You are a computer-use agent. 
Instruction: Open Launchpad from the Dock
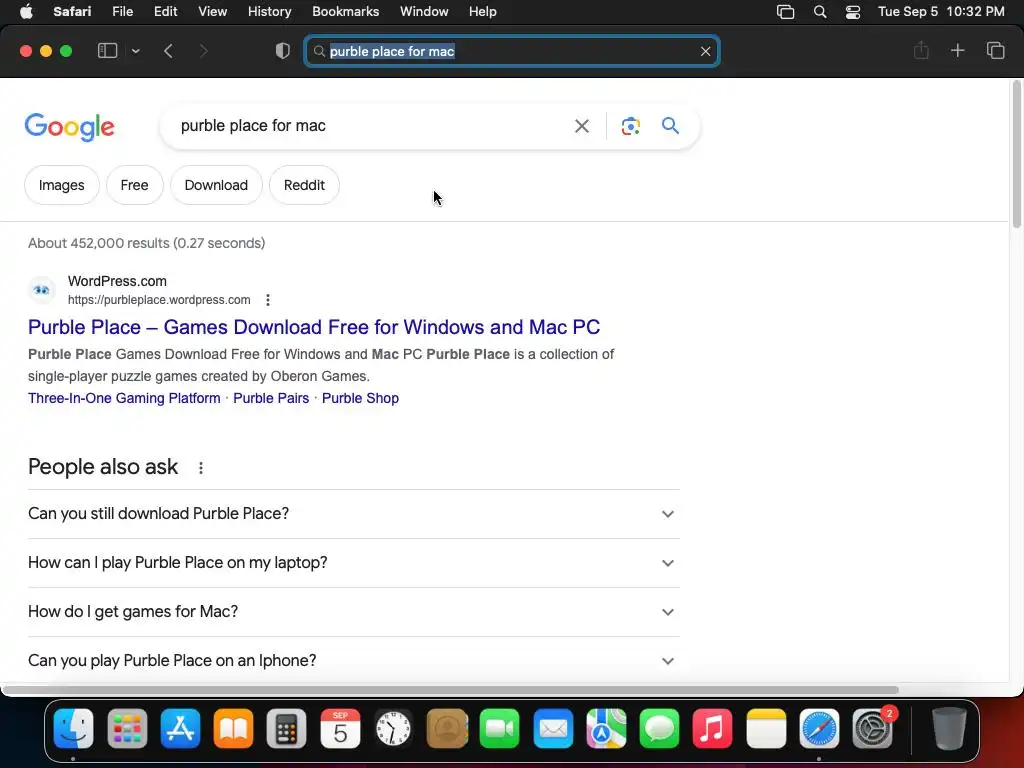[x=127, y=728]
